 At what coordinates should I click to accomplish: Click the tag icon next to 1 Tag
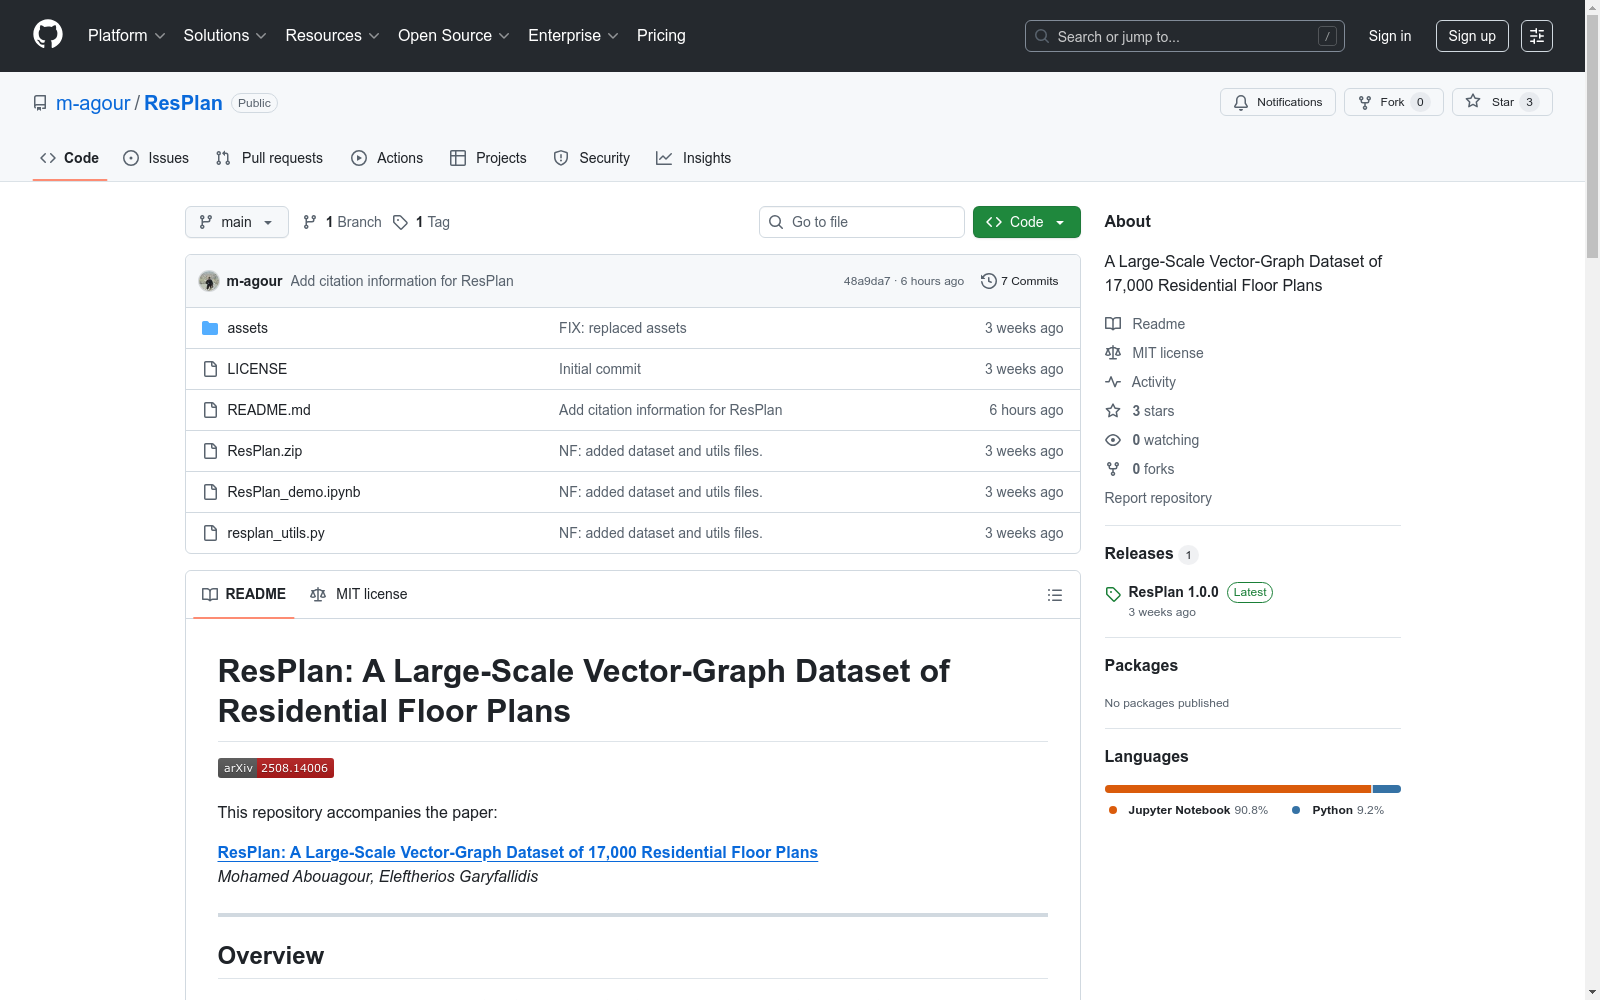tap(400, 222)
